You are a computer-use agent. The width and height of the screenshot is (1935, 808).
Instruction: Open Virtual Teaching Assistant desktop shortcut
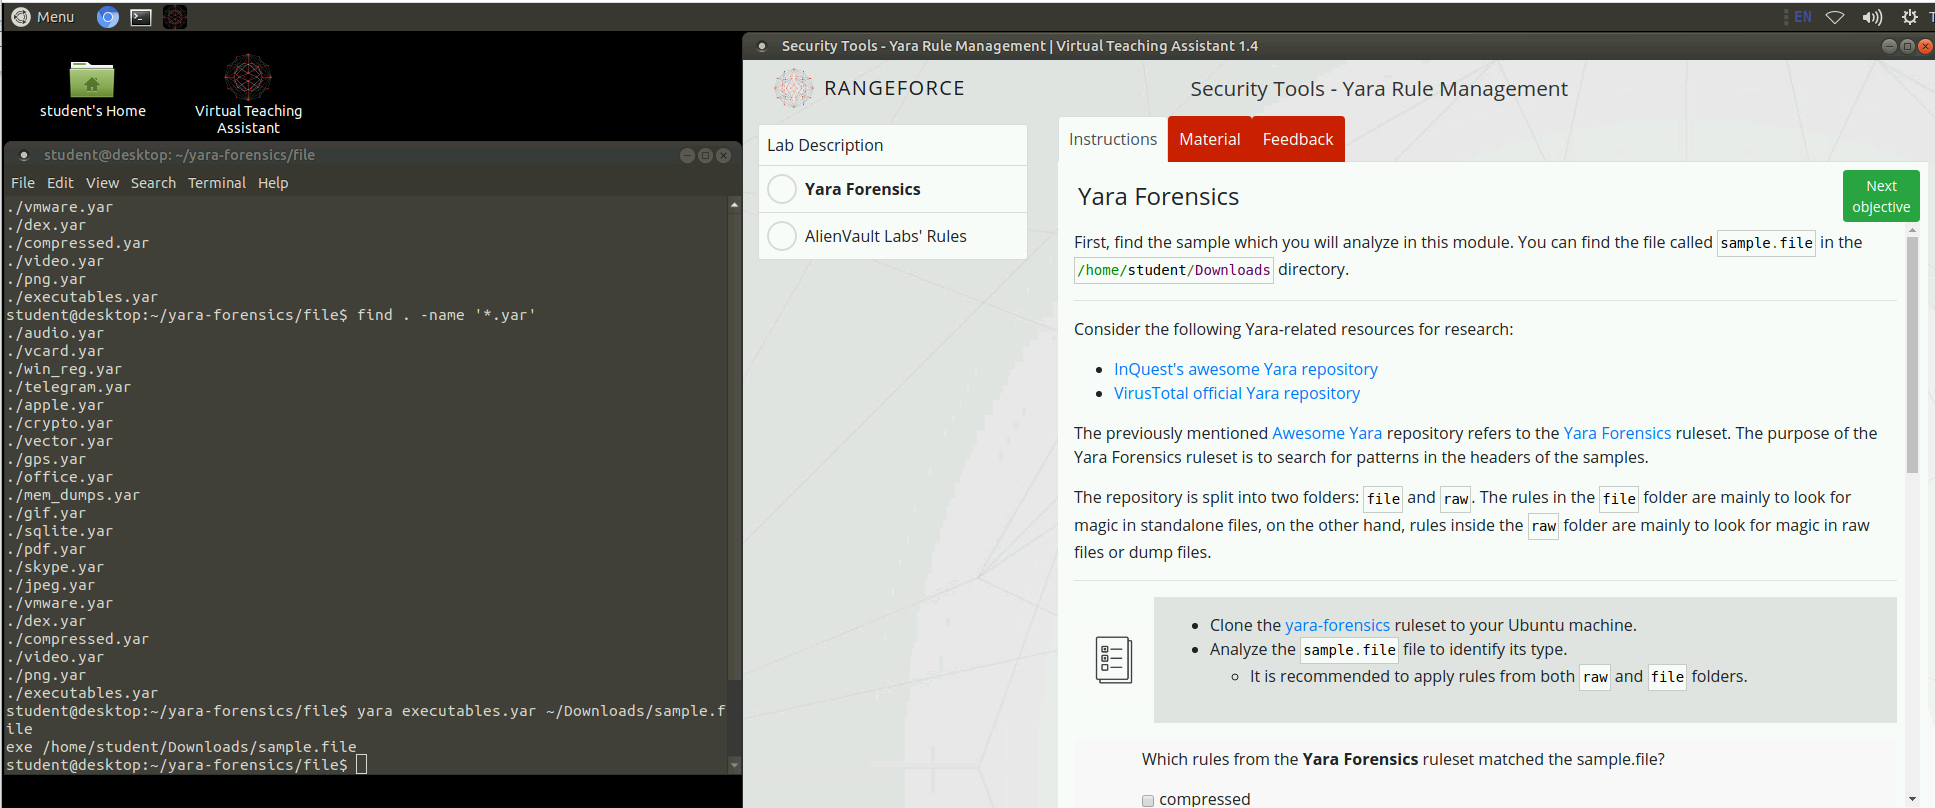(248, 92)
